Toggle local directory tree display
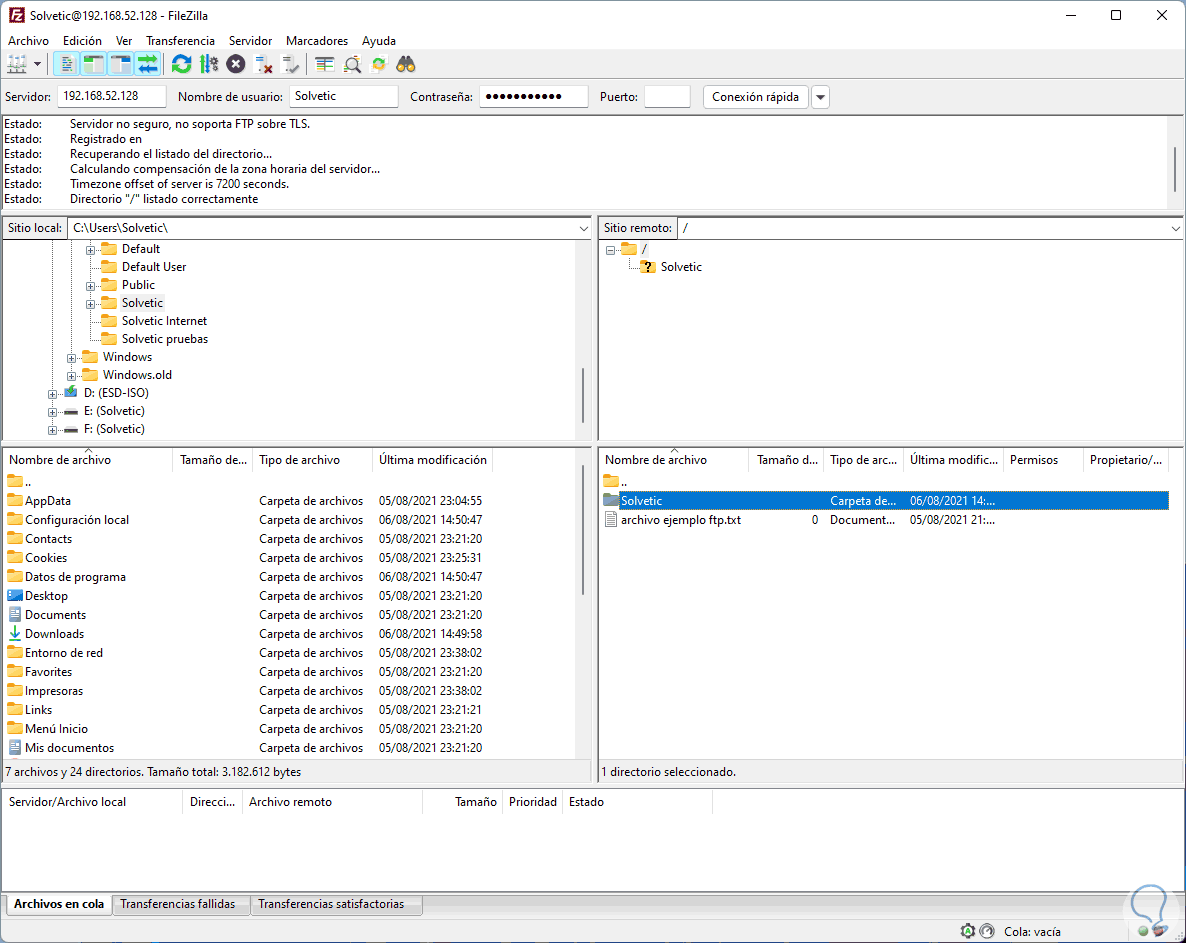The width and height of the screenshot is (1186, 943). [x=94, y=65]
